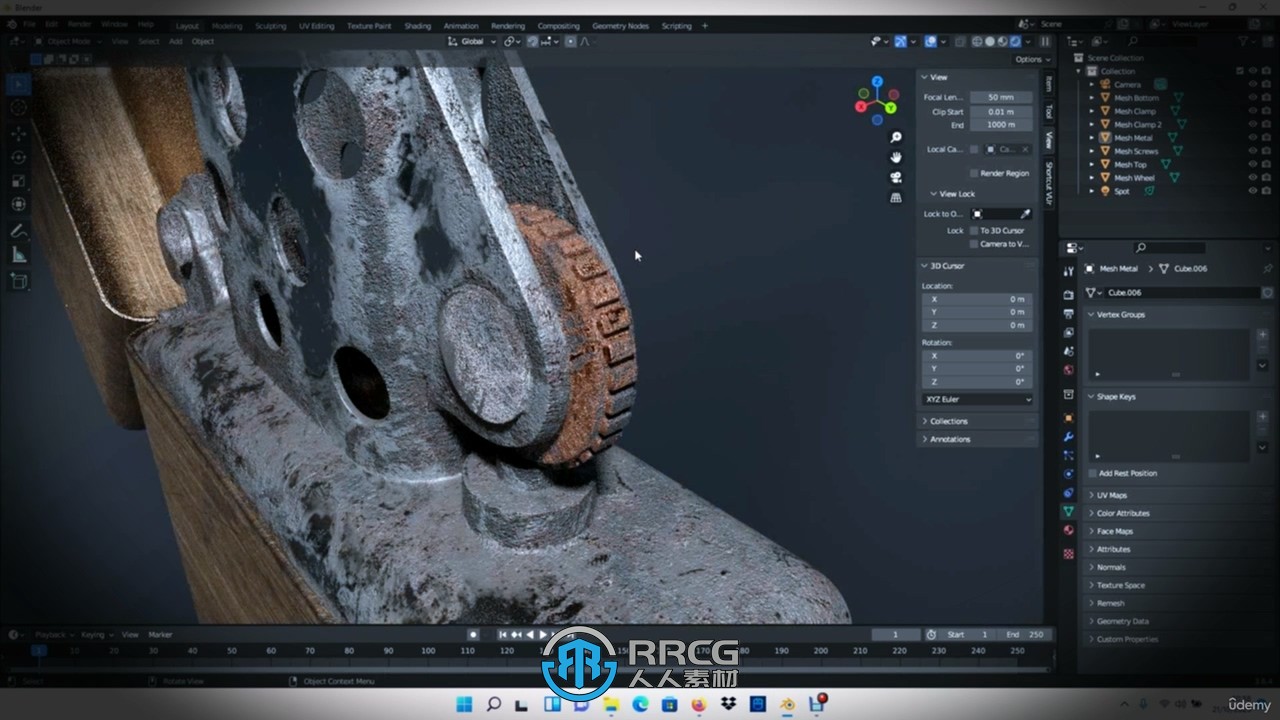The height and width of the screenshot is (720, 1280).
Task: Select the Rotate tool
Action: (x=18, y=157)
